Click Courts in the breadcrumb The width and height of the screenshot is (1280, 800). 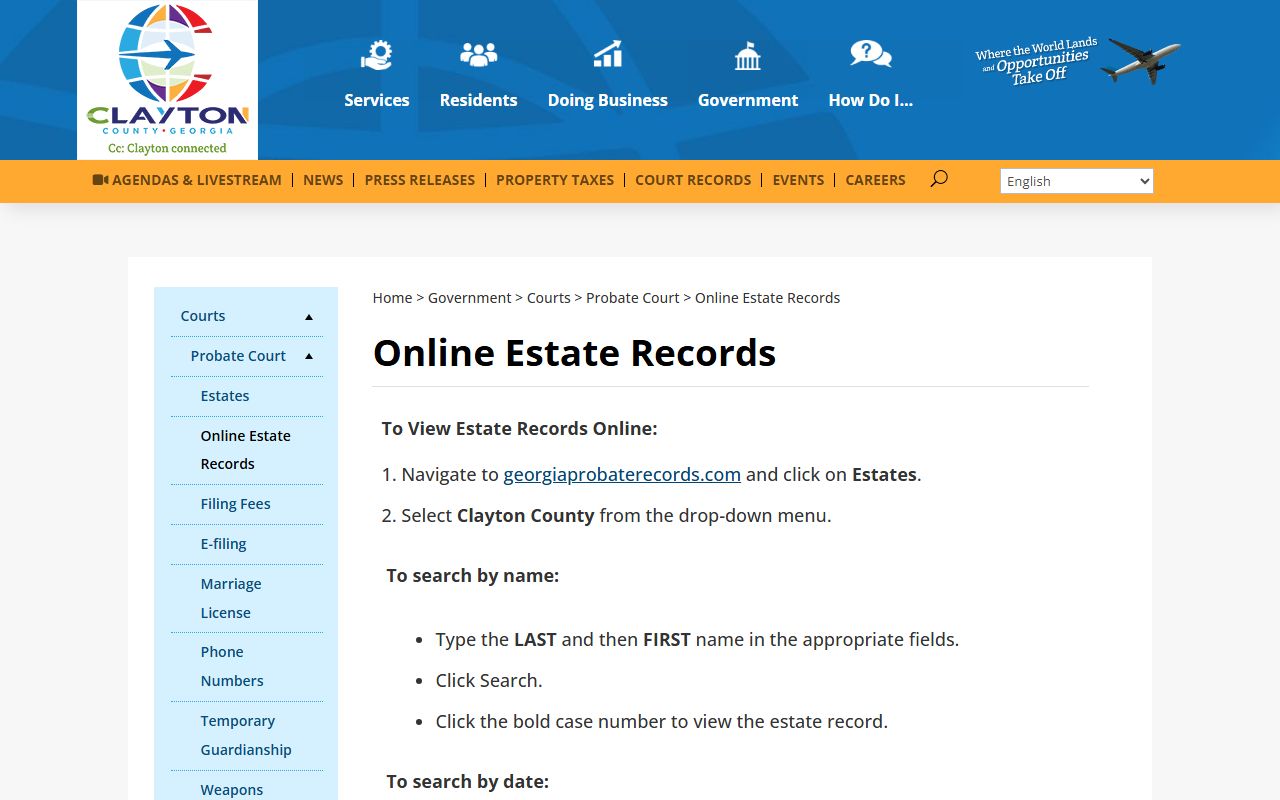(x=549, y=298)
